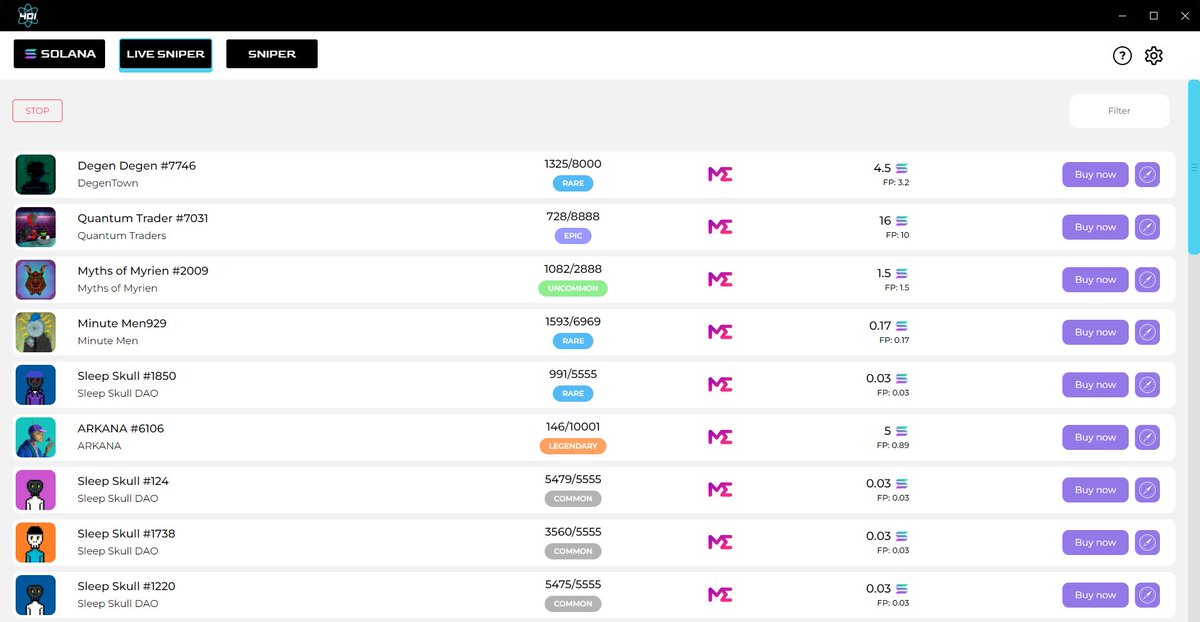The width and height of the screenshot is (1200, 622).
Task: Buy now ARKANA #6106
Action: (1095, 437)
